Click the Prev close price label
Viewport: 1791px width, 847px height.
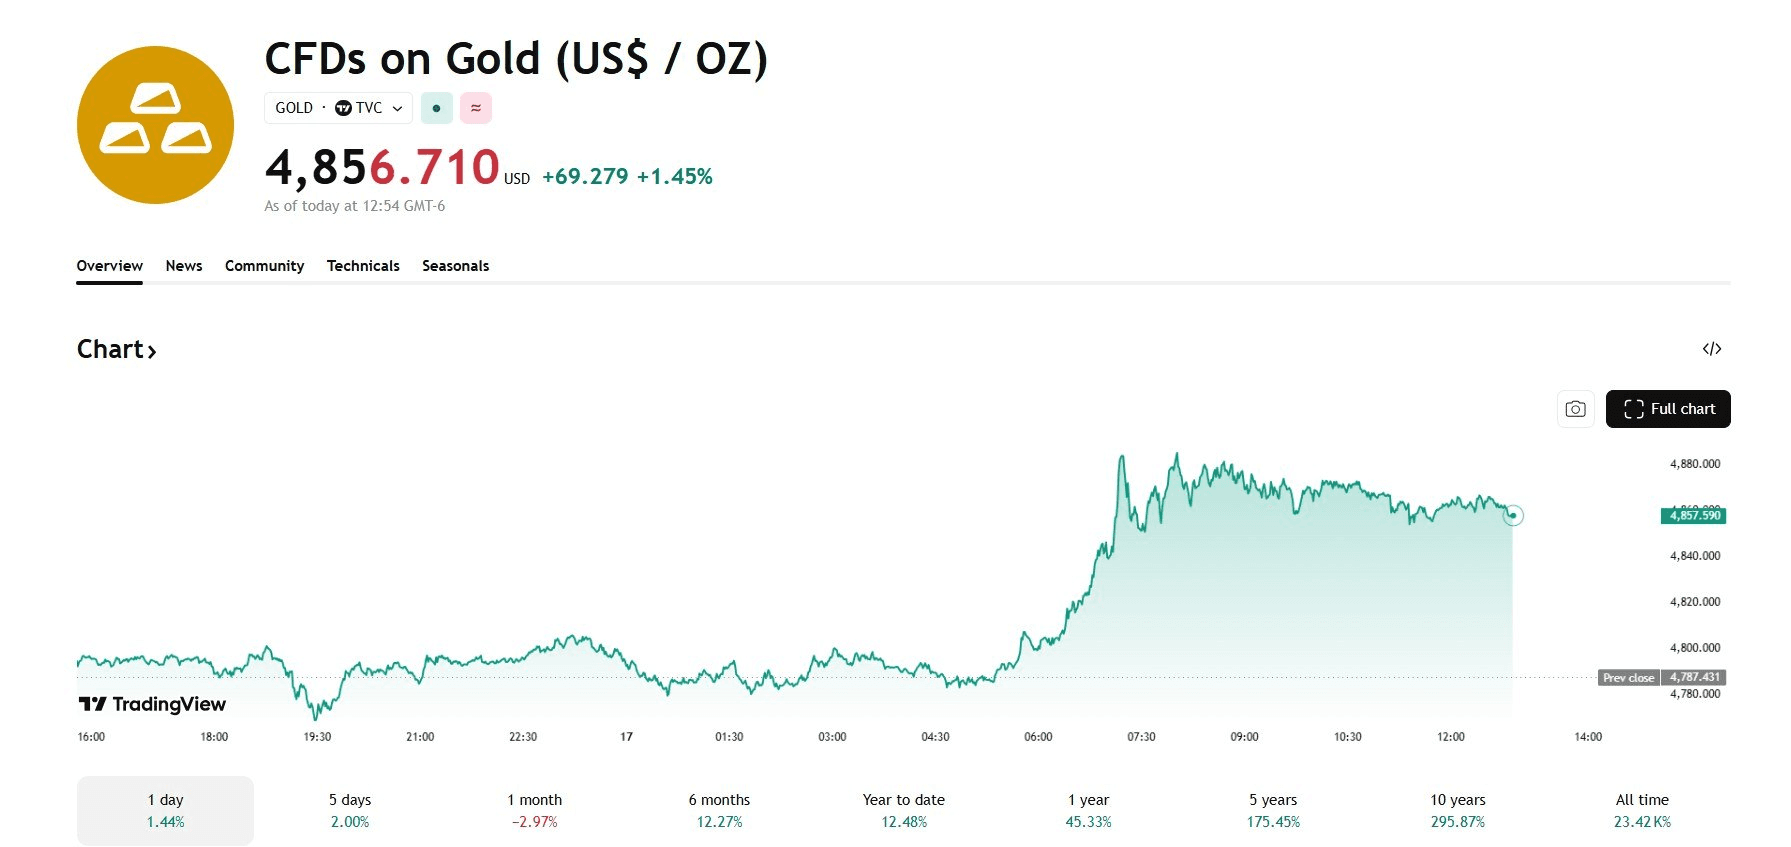tap(1628, 678)
